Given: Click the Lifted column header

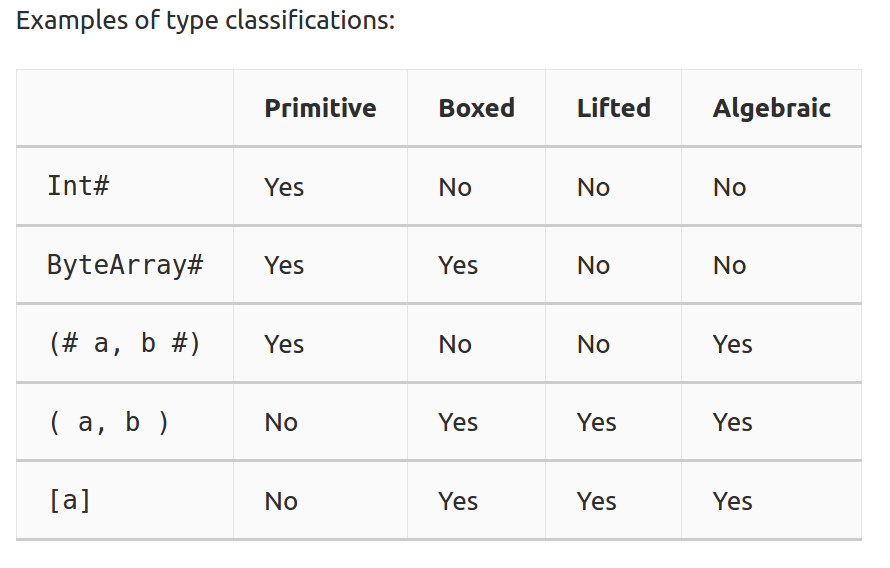Looking at the screenshot, I should pos(614,108).
